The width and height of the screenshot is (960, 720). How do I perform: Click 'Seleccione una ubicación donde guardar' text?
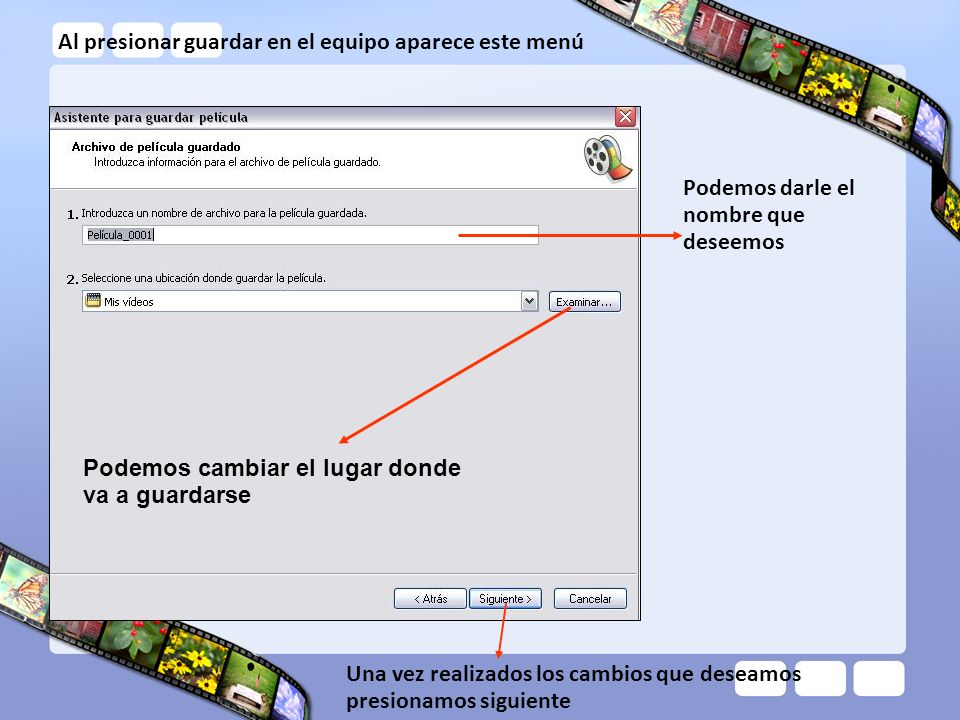pyautogui.click(x=203, y=278)
